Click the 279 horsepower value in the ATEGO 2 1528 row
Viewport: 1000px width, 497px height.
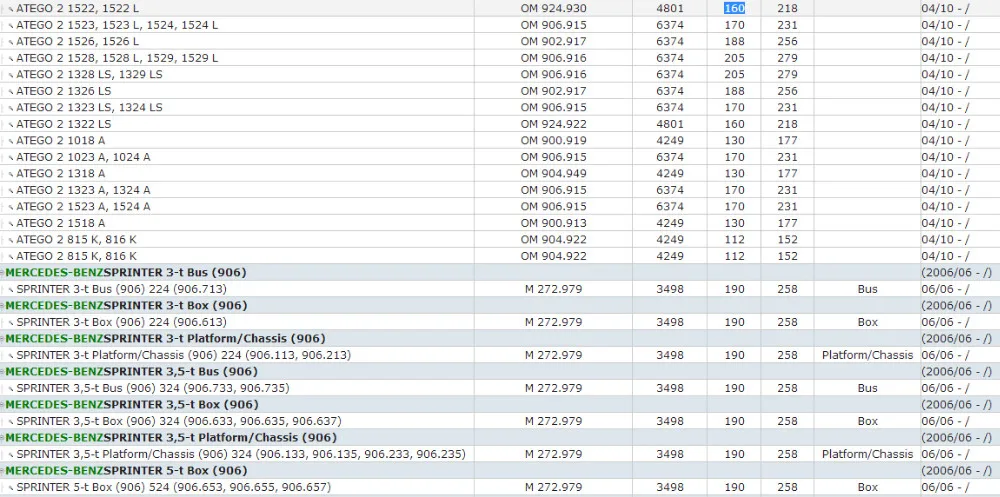pos(788,58)
